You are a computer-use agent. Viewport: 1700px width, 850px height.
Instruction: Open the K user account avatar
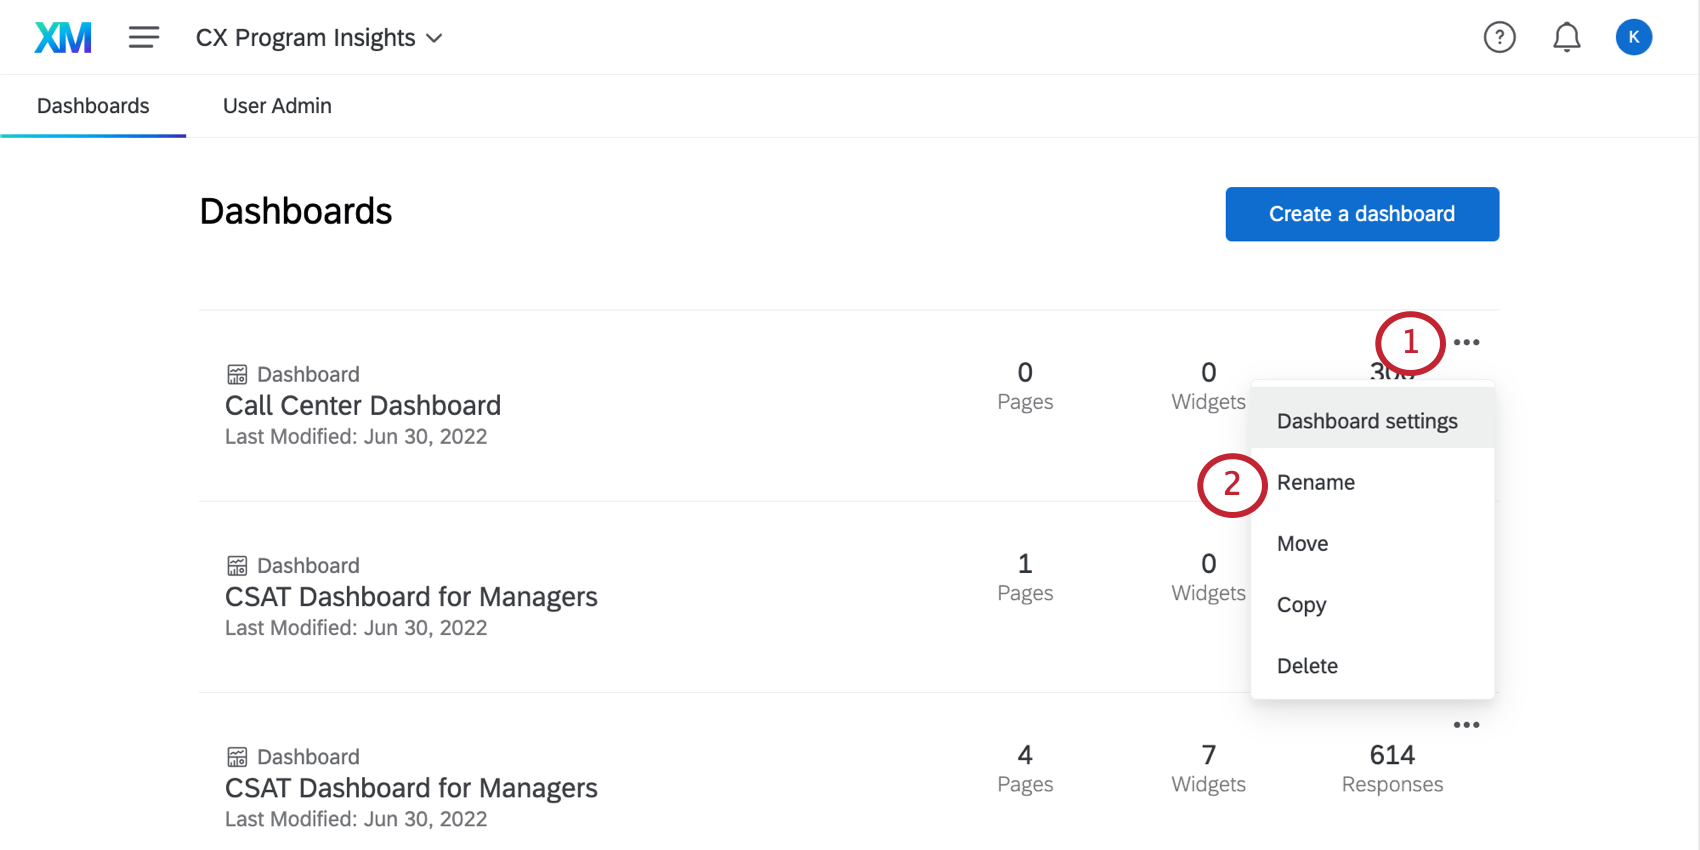click(1633, 38)
